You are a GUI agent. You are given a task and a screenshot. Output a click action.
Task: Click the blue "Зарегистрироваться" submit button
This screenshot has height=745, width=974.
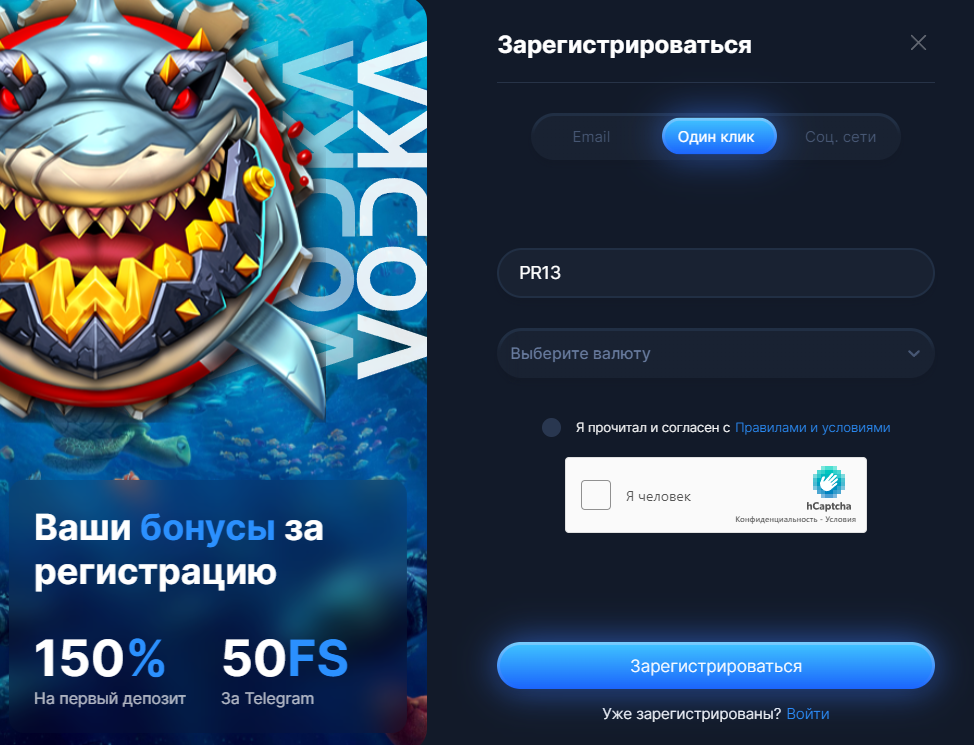(x=716, y=665)
